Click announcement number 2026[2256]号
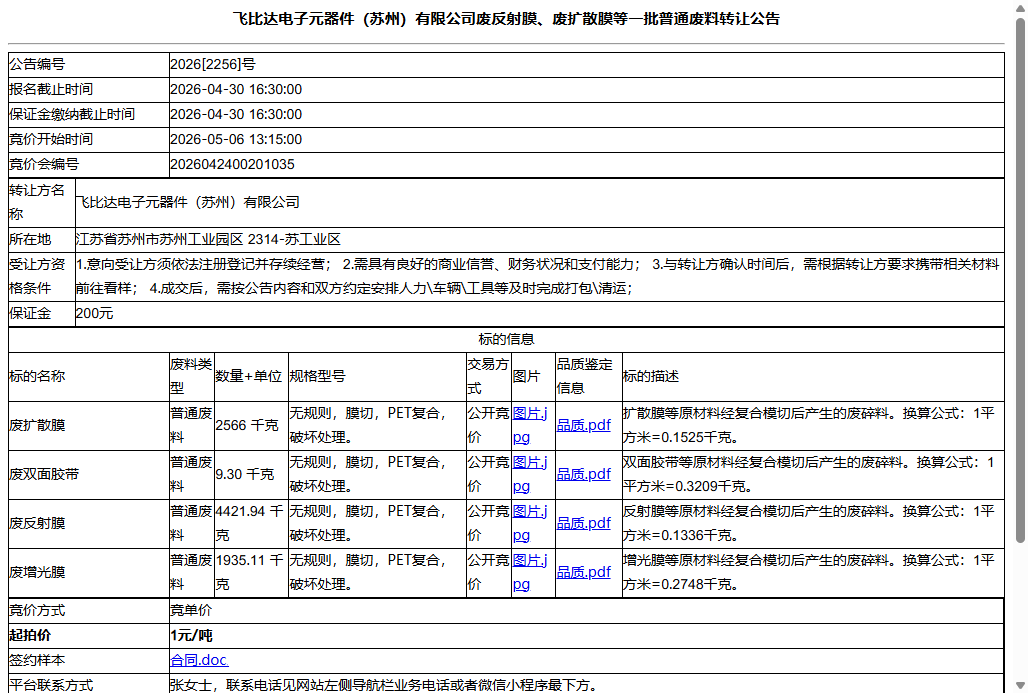The width and height of the screenshot is (1028, 693). click(x=213, y=64)
